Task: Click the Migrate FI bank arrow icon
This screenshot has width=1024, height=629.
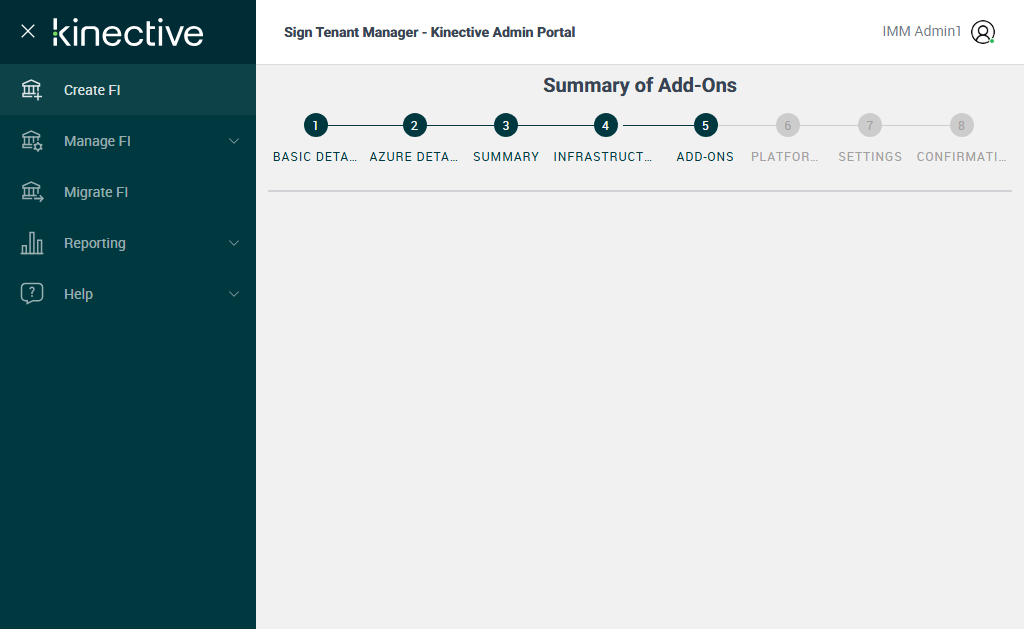Action: click(x=31, y=191)
